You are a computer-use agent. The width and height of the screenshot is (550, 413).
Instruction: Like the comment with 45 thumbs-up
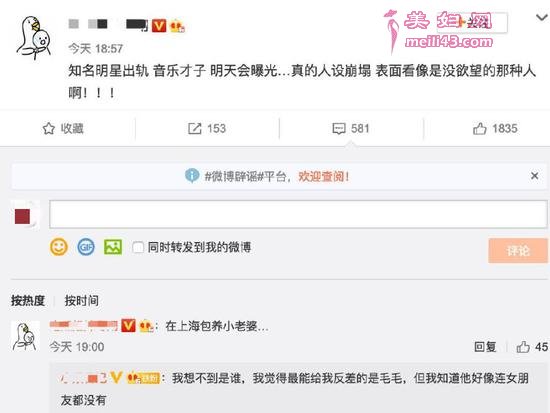pos(523,347)
